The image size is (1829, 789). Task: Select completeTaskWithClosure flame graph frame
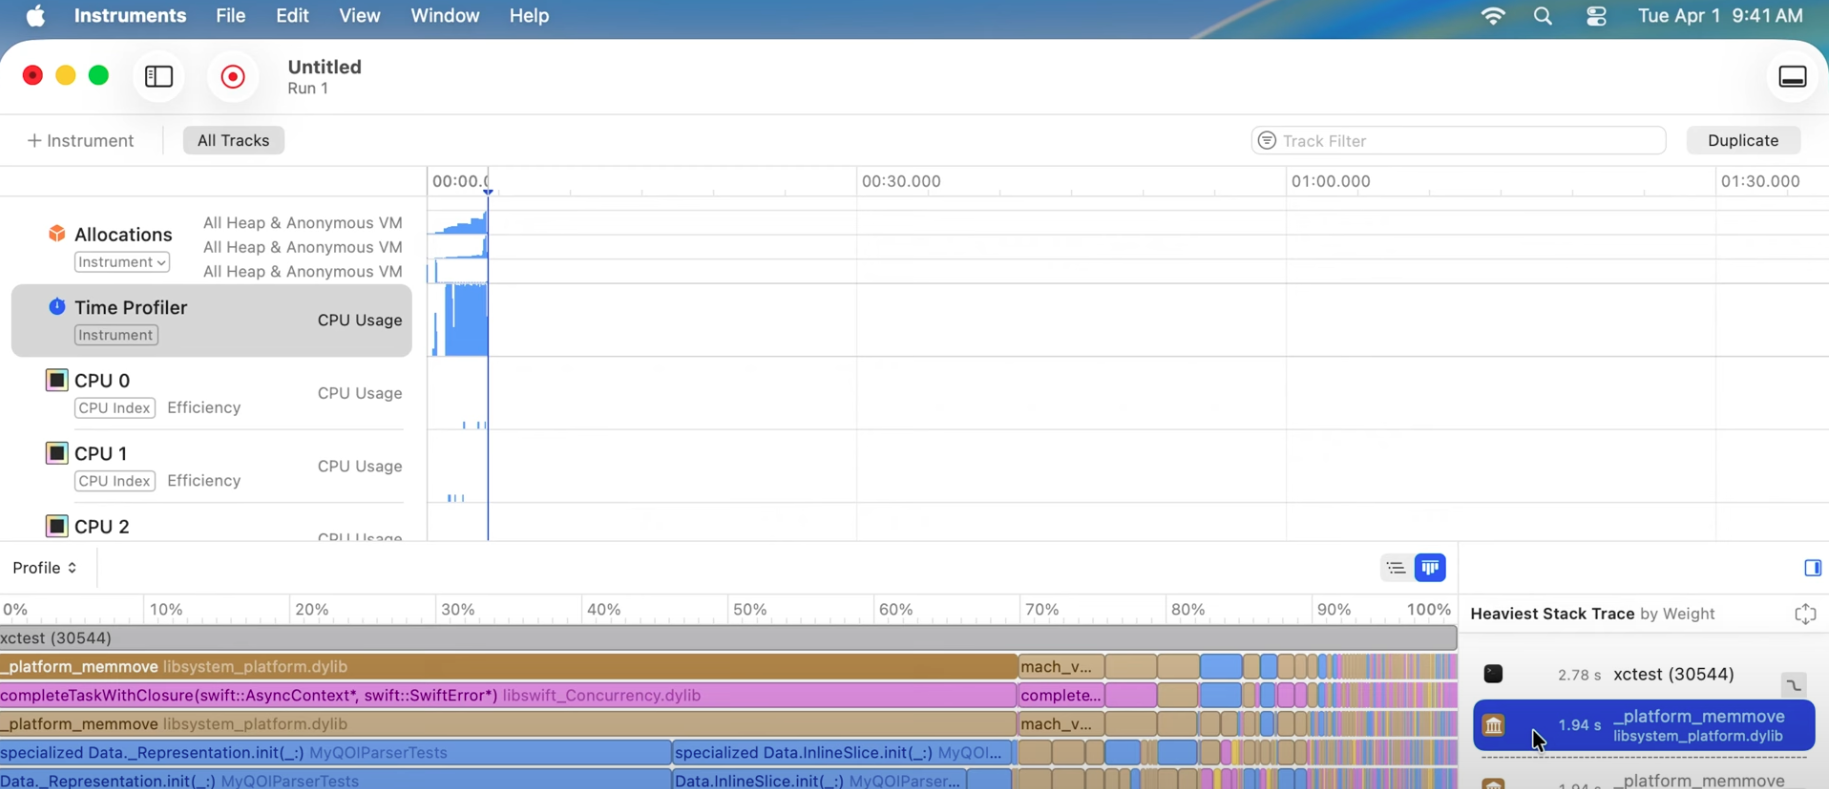pyautogui.click(x=508, y=695)
